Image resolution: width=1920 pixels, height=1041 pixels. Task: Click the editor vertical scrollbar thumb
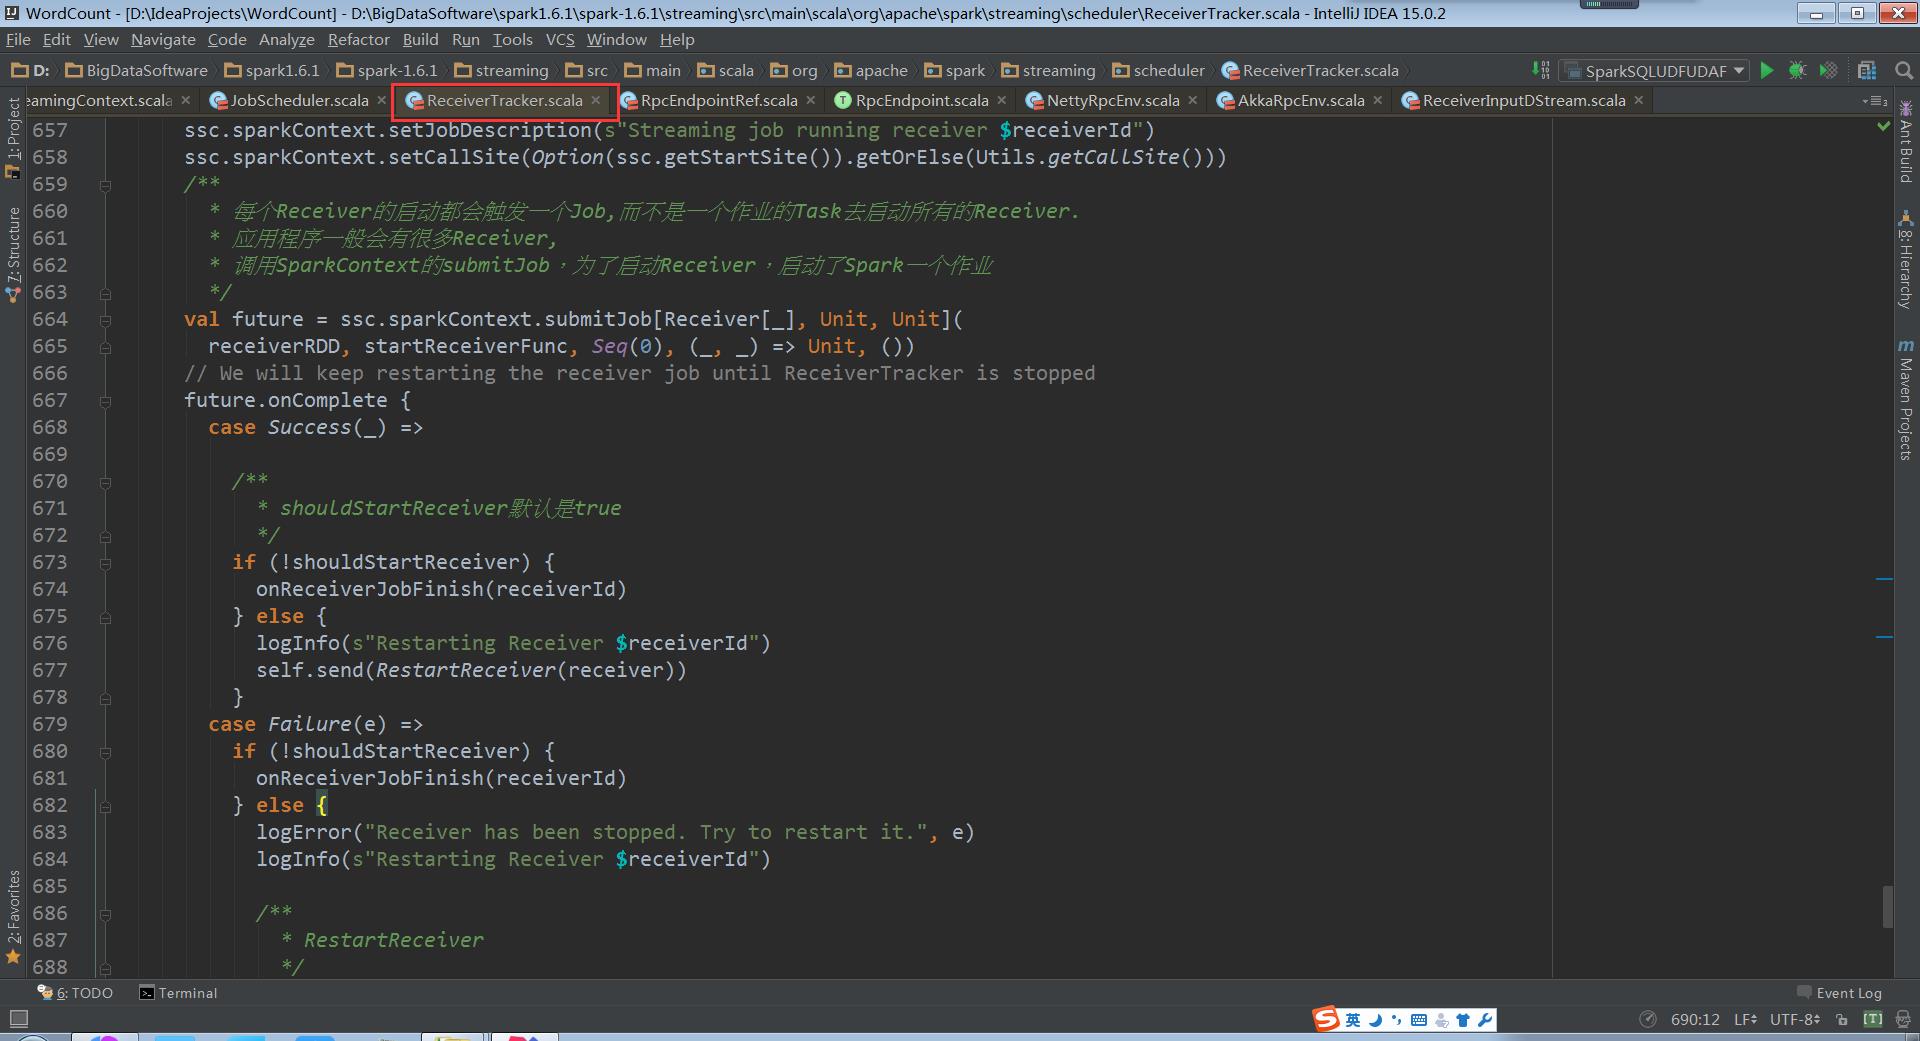(1887, 907)
